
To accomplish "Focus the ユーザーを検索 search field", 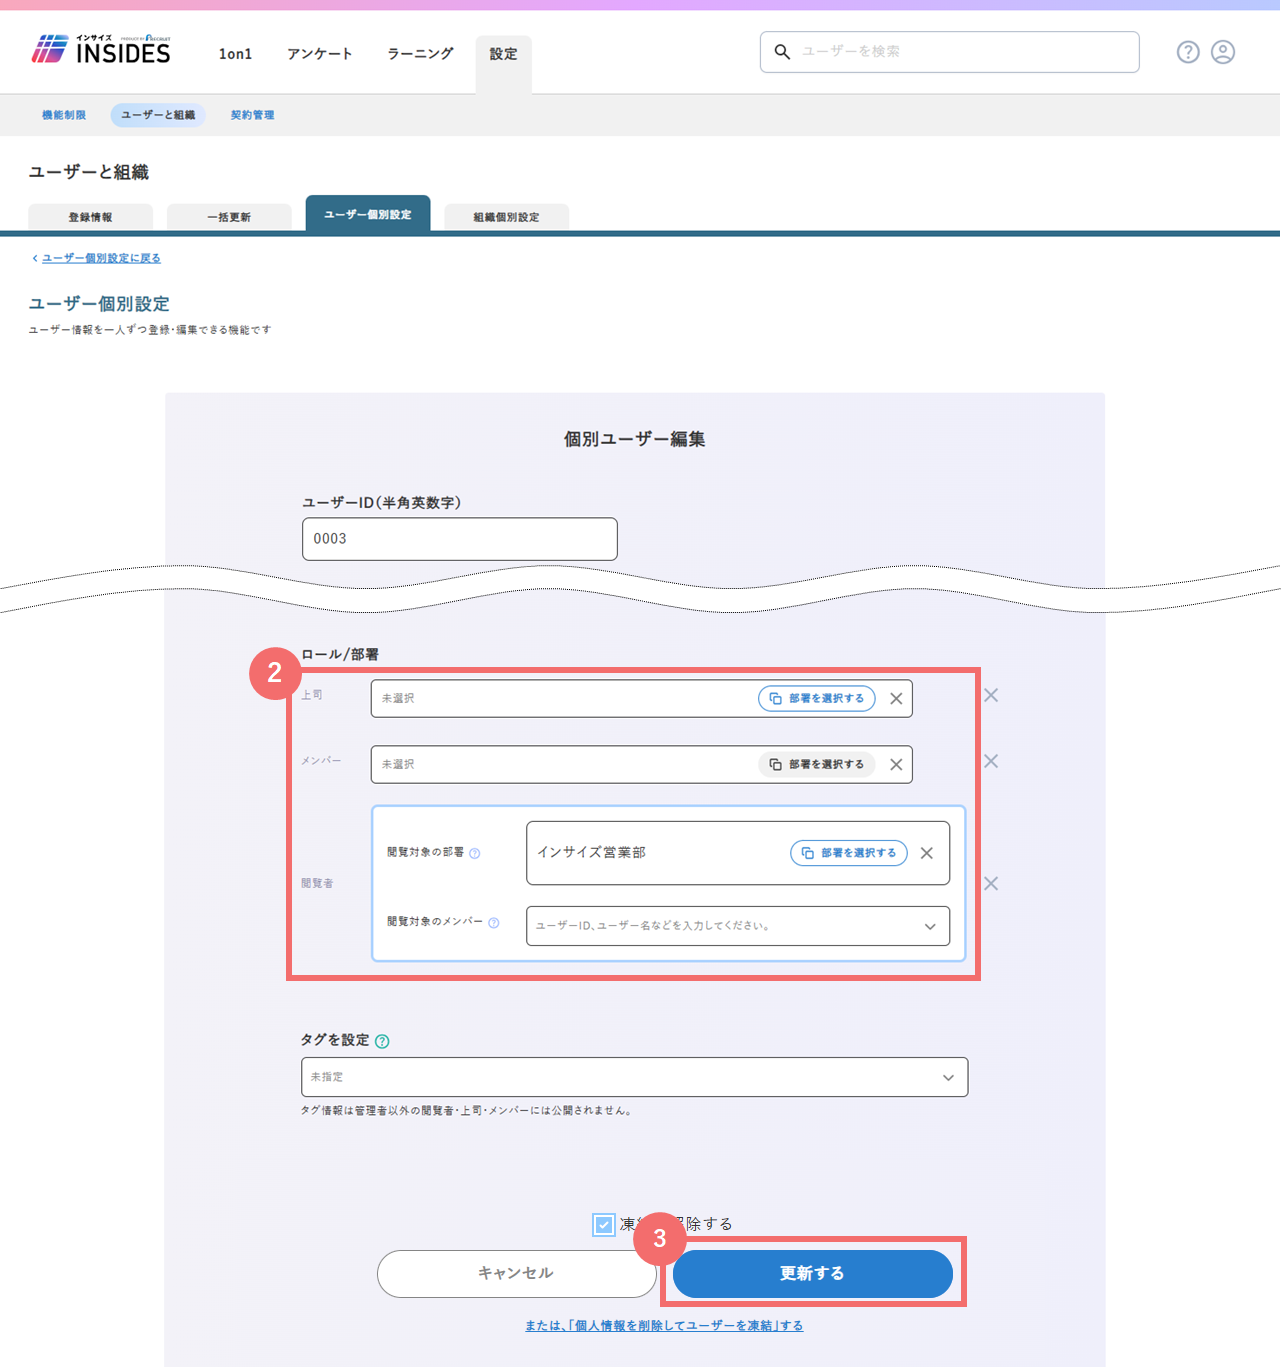I will pyautogui.click(x=950, y=52).
